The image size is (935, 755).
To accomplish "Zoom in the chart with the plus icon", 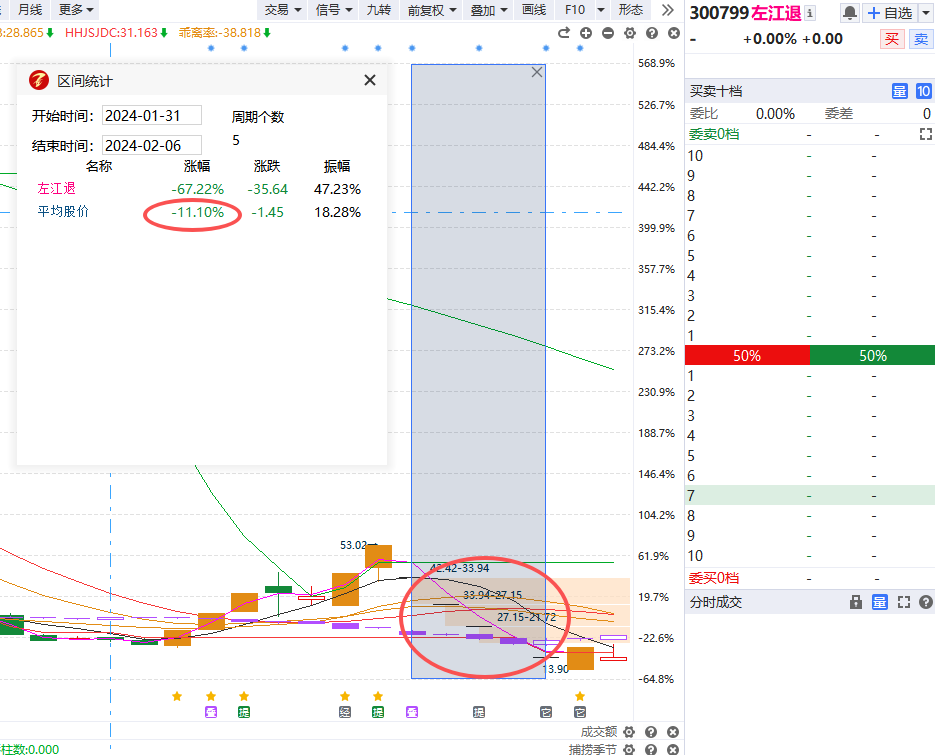I will [x=586, y=33].
